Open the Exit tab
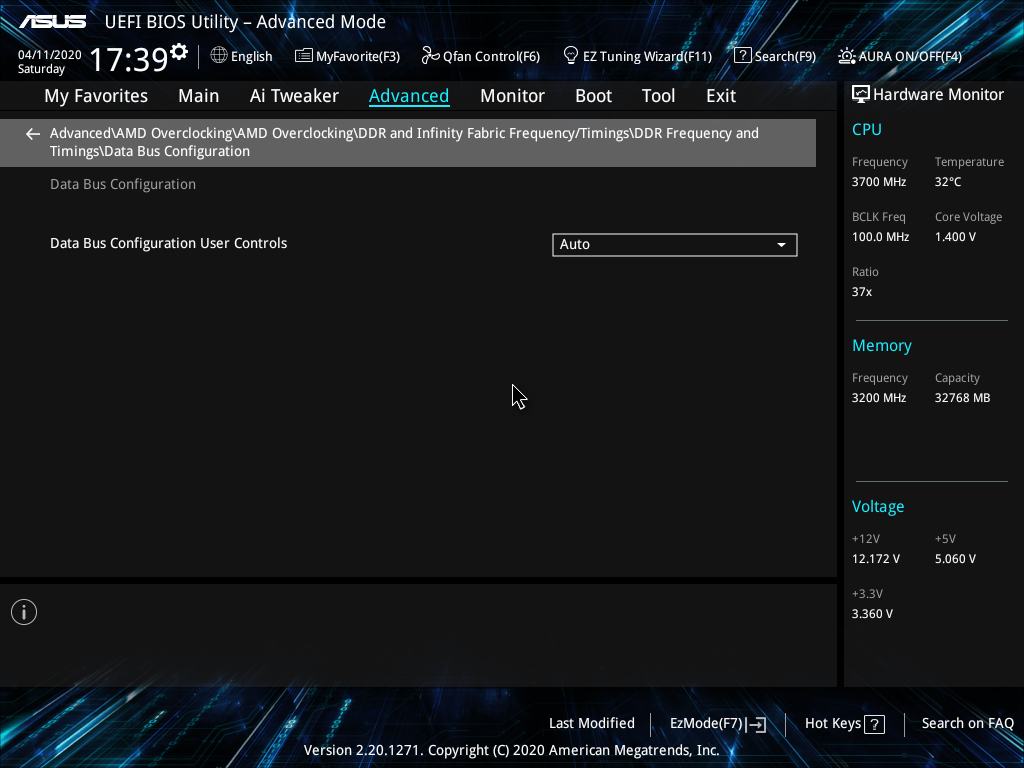Screen dimensions: 1024x768 721,96
